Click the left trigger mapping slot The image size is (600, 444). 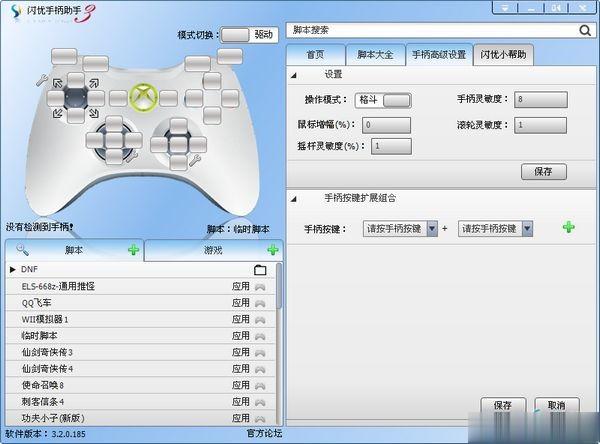(x=64, y=56)
